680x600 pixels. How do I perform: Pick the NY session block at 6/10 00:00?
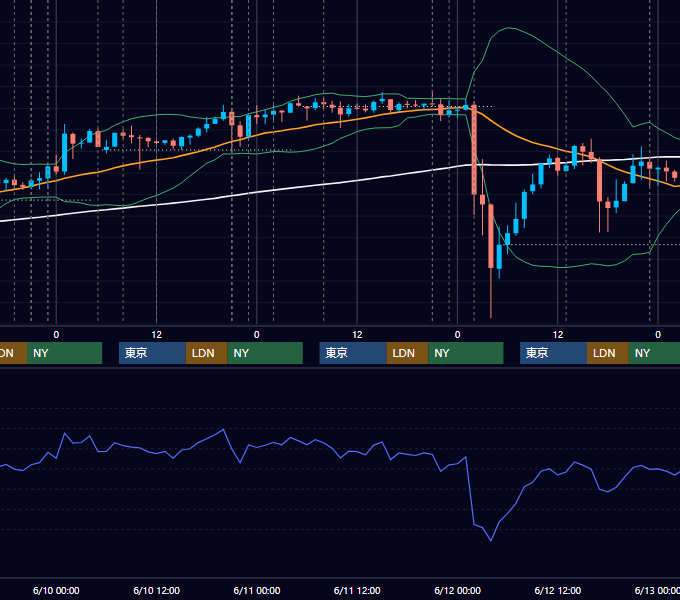pos(64,353)
